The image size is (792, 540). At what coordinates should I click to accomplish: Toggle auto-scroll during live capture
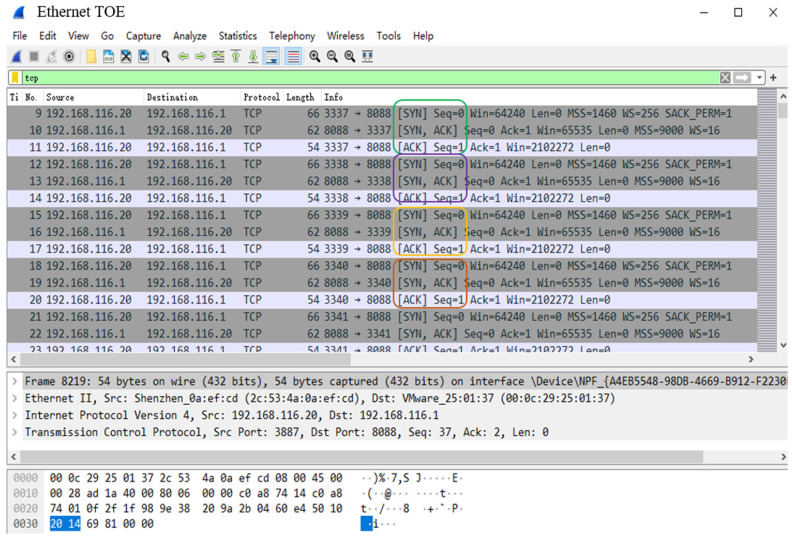click(271, 57)
